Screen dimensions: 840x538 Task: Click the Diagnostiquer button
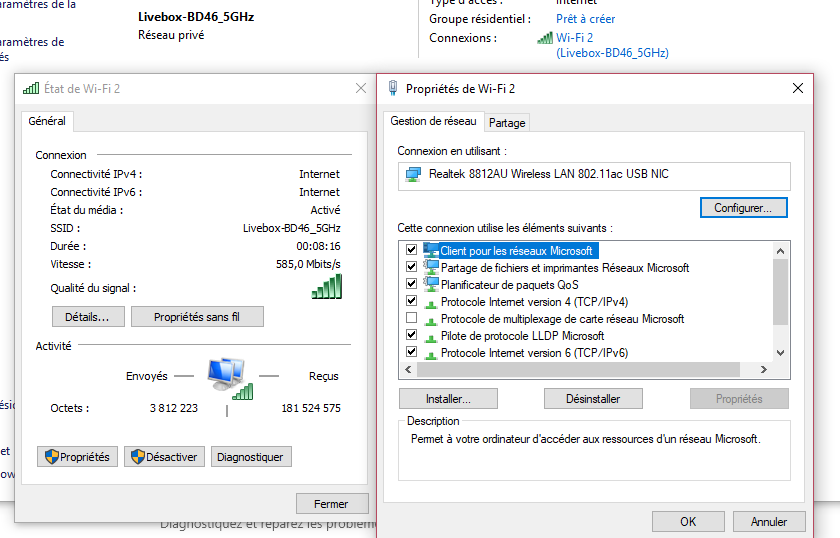click(251, 457)
